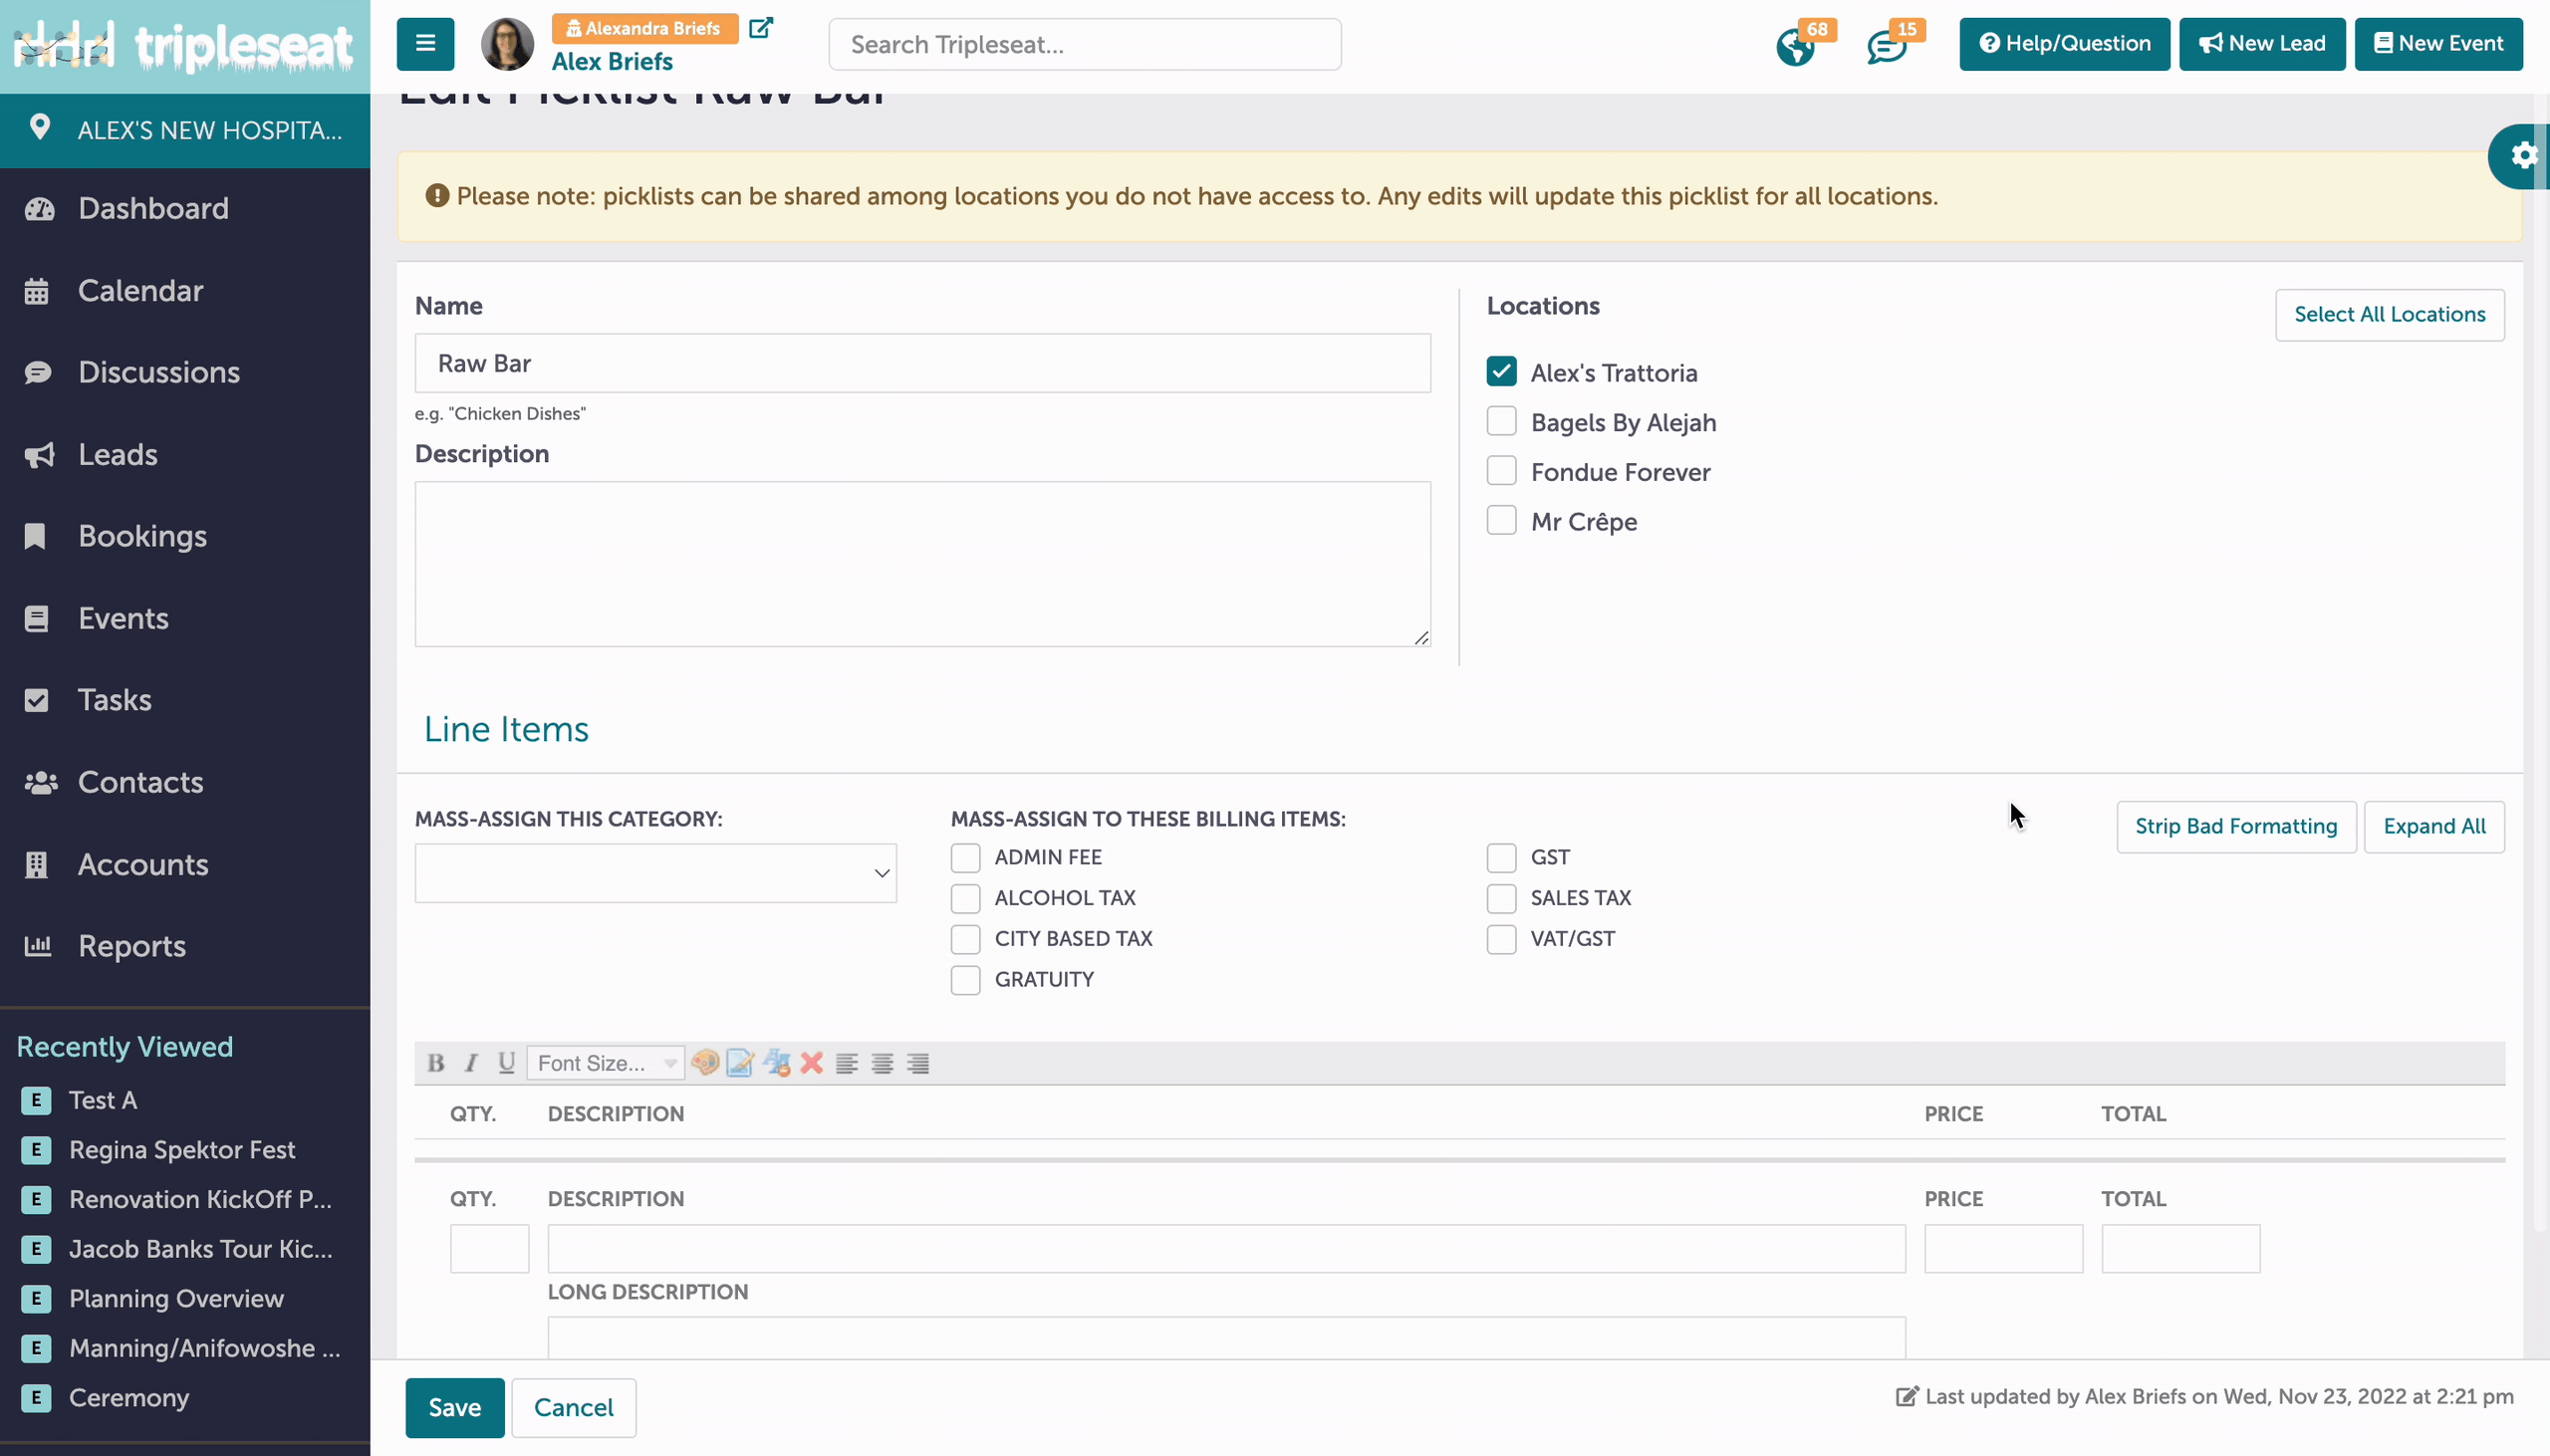This screenshot has height=1456, width=2550.
Task: Open the Alex's New Hospitality location switcher
Action: click(185, 130)
